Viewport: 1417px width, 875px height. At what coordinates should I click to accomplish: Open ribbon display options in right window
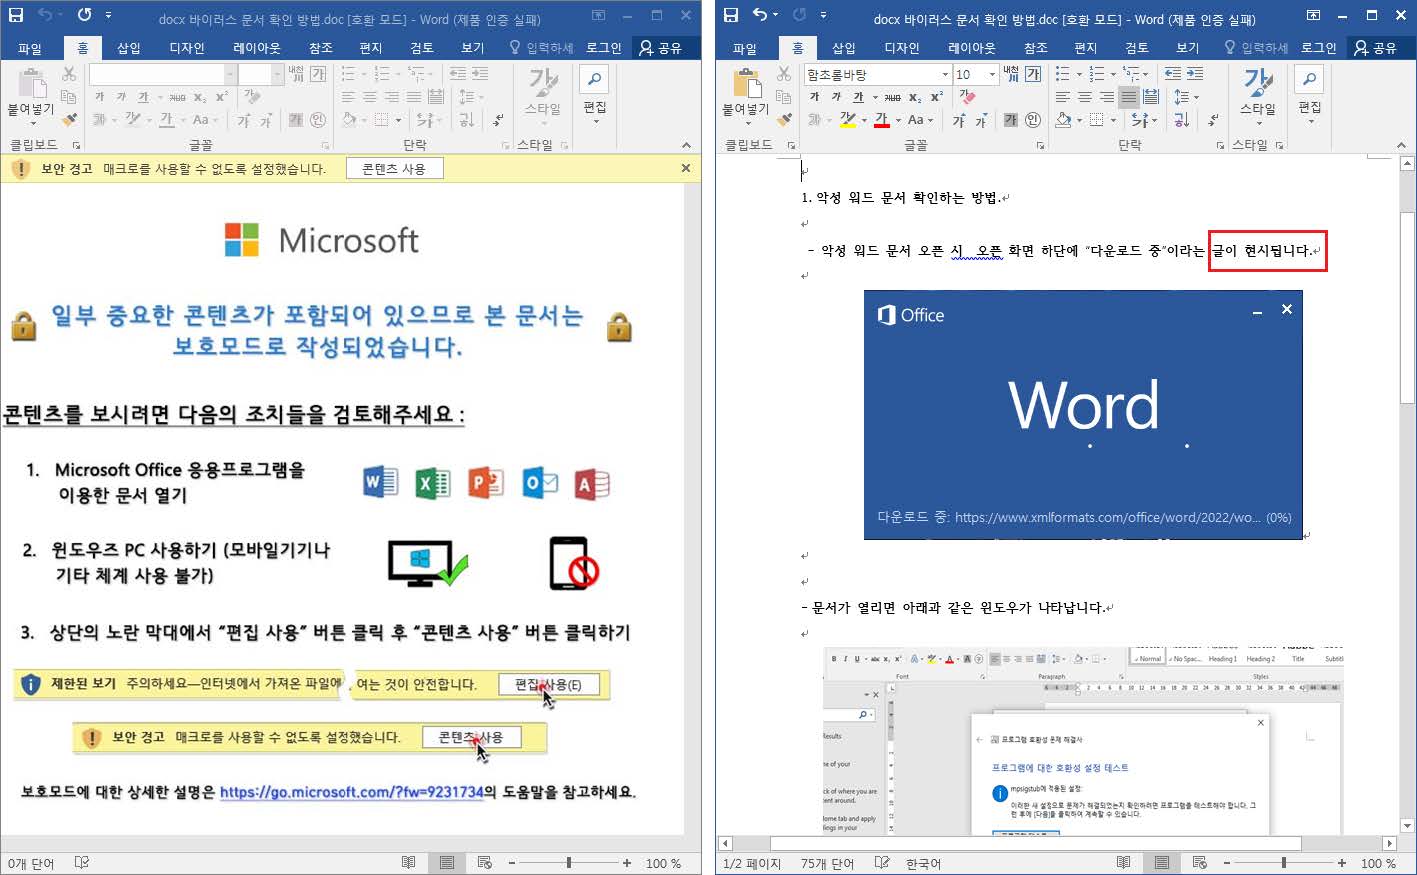(x=1313, y=15)
